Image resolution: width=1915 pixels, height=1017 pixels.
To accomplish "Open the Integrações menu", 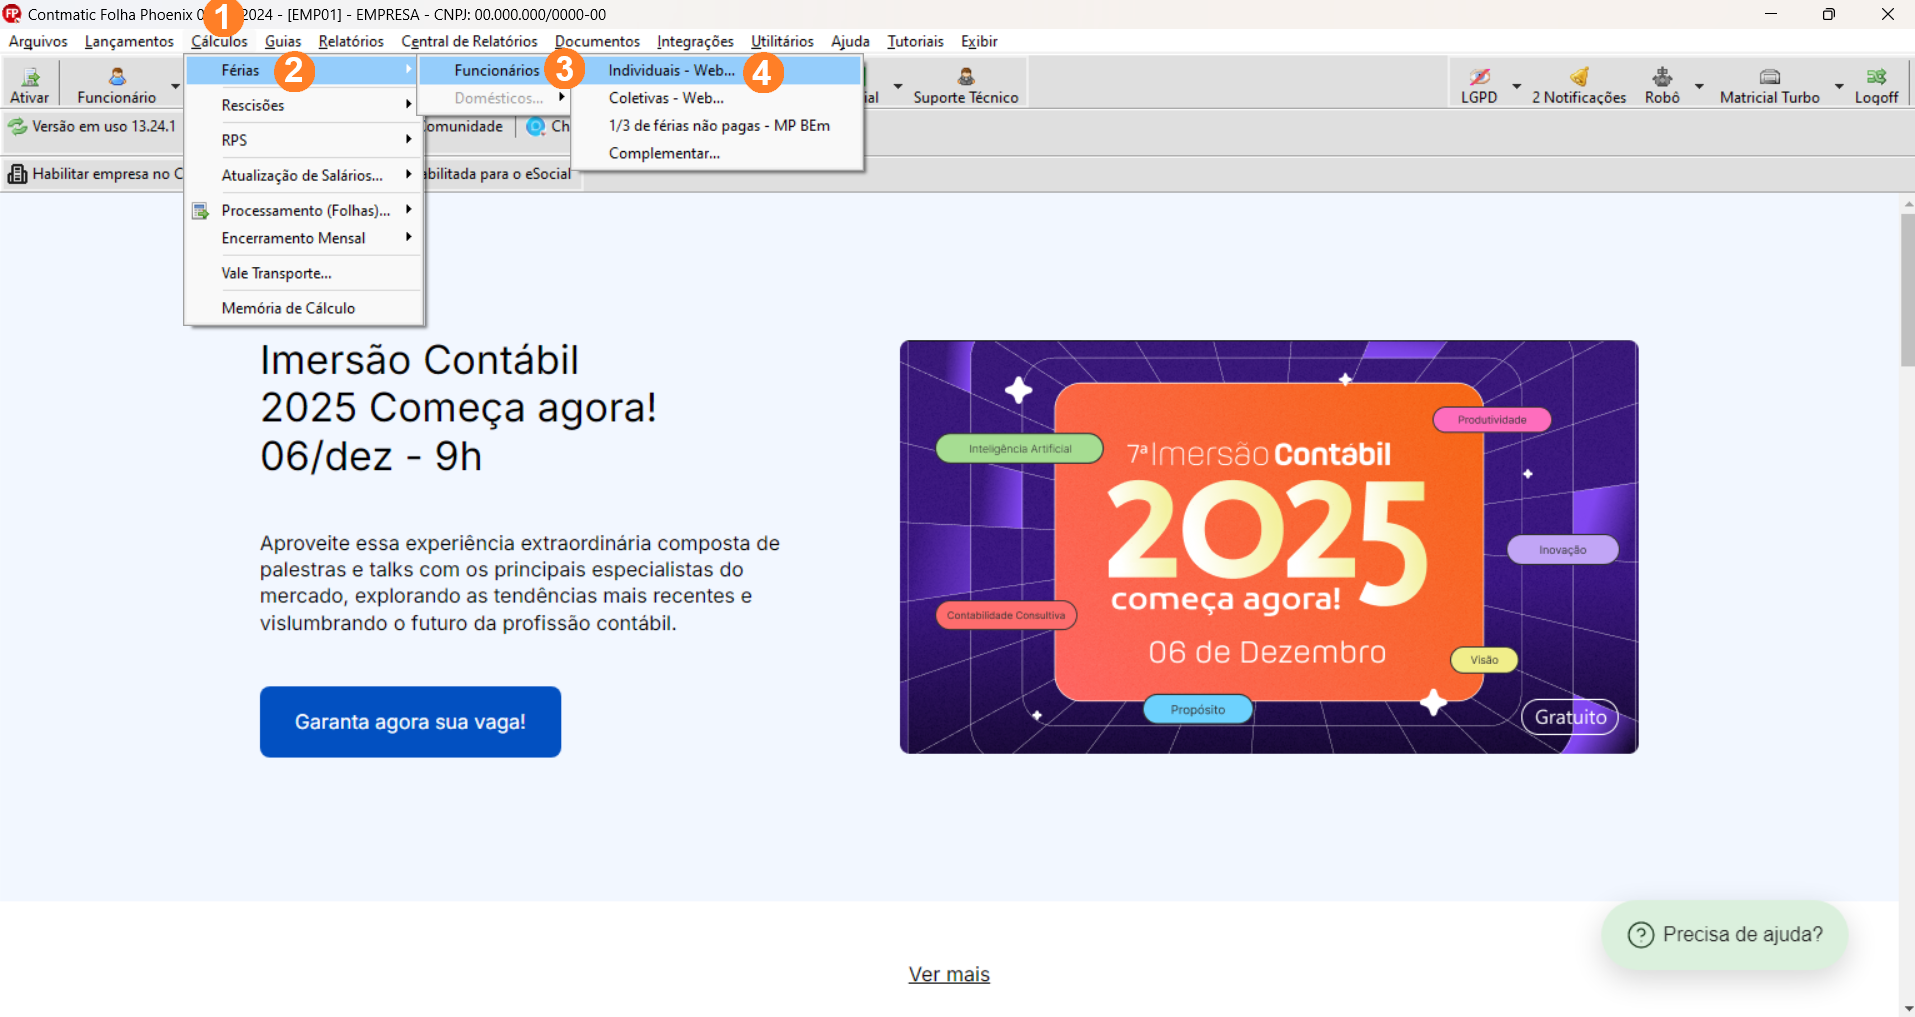I will click(695, 41).
